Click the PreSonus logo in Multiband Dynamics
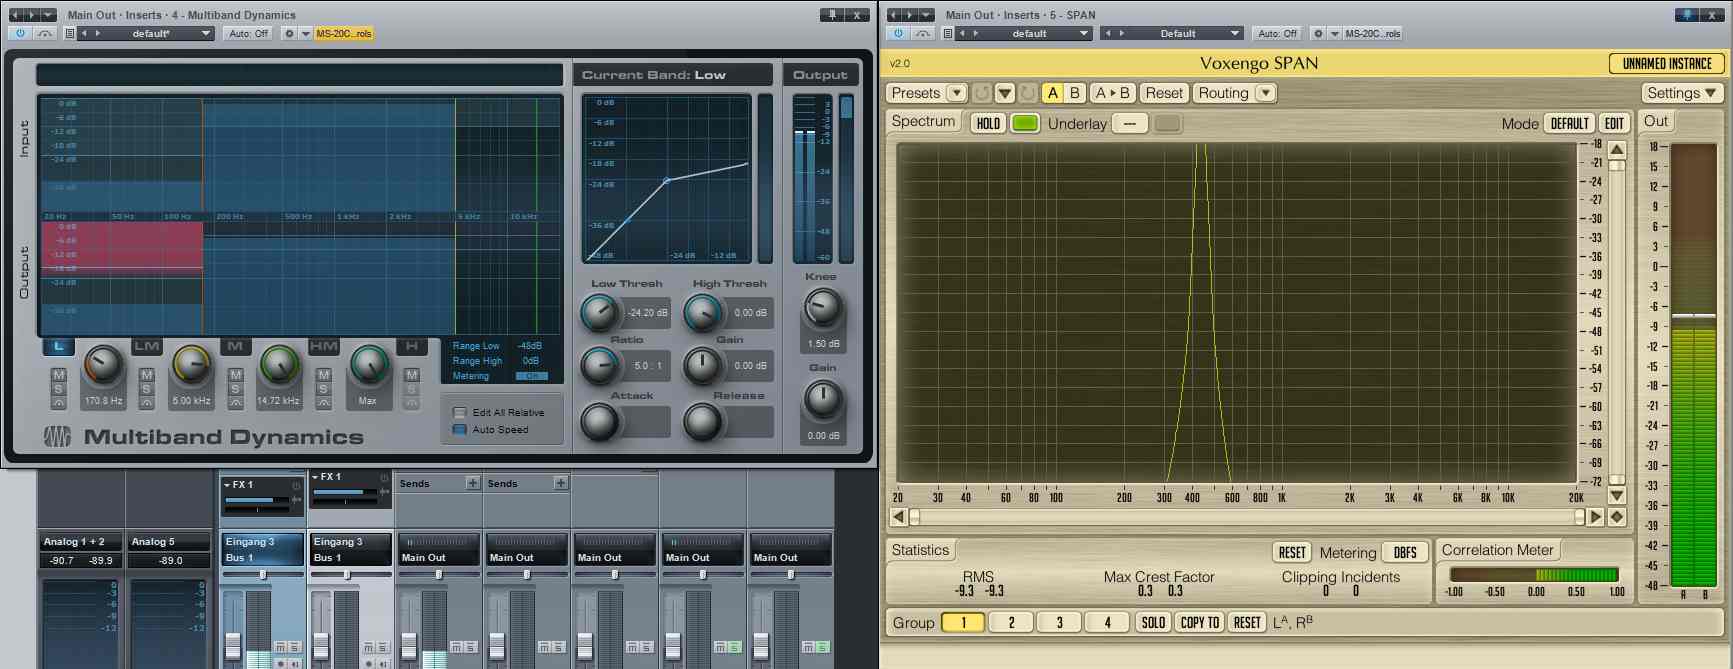This screenshot has height=669, width=1733. 58,437
